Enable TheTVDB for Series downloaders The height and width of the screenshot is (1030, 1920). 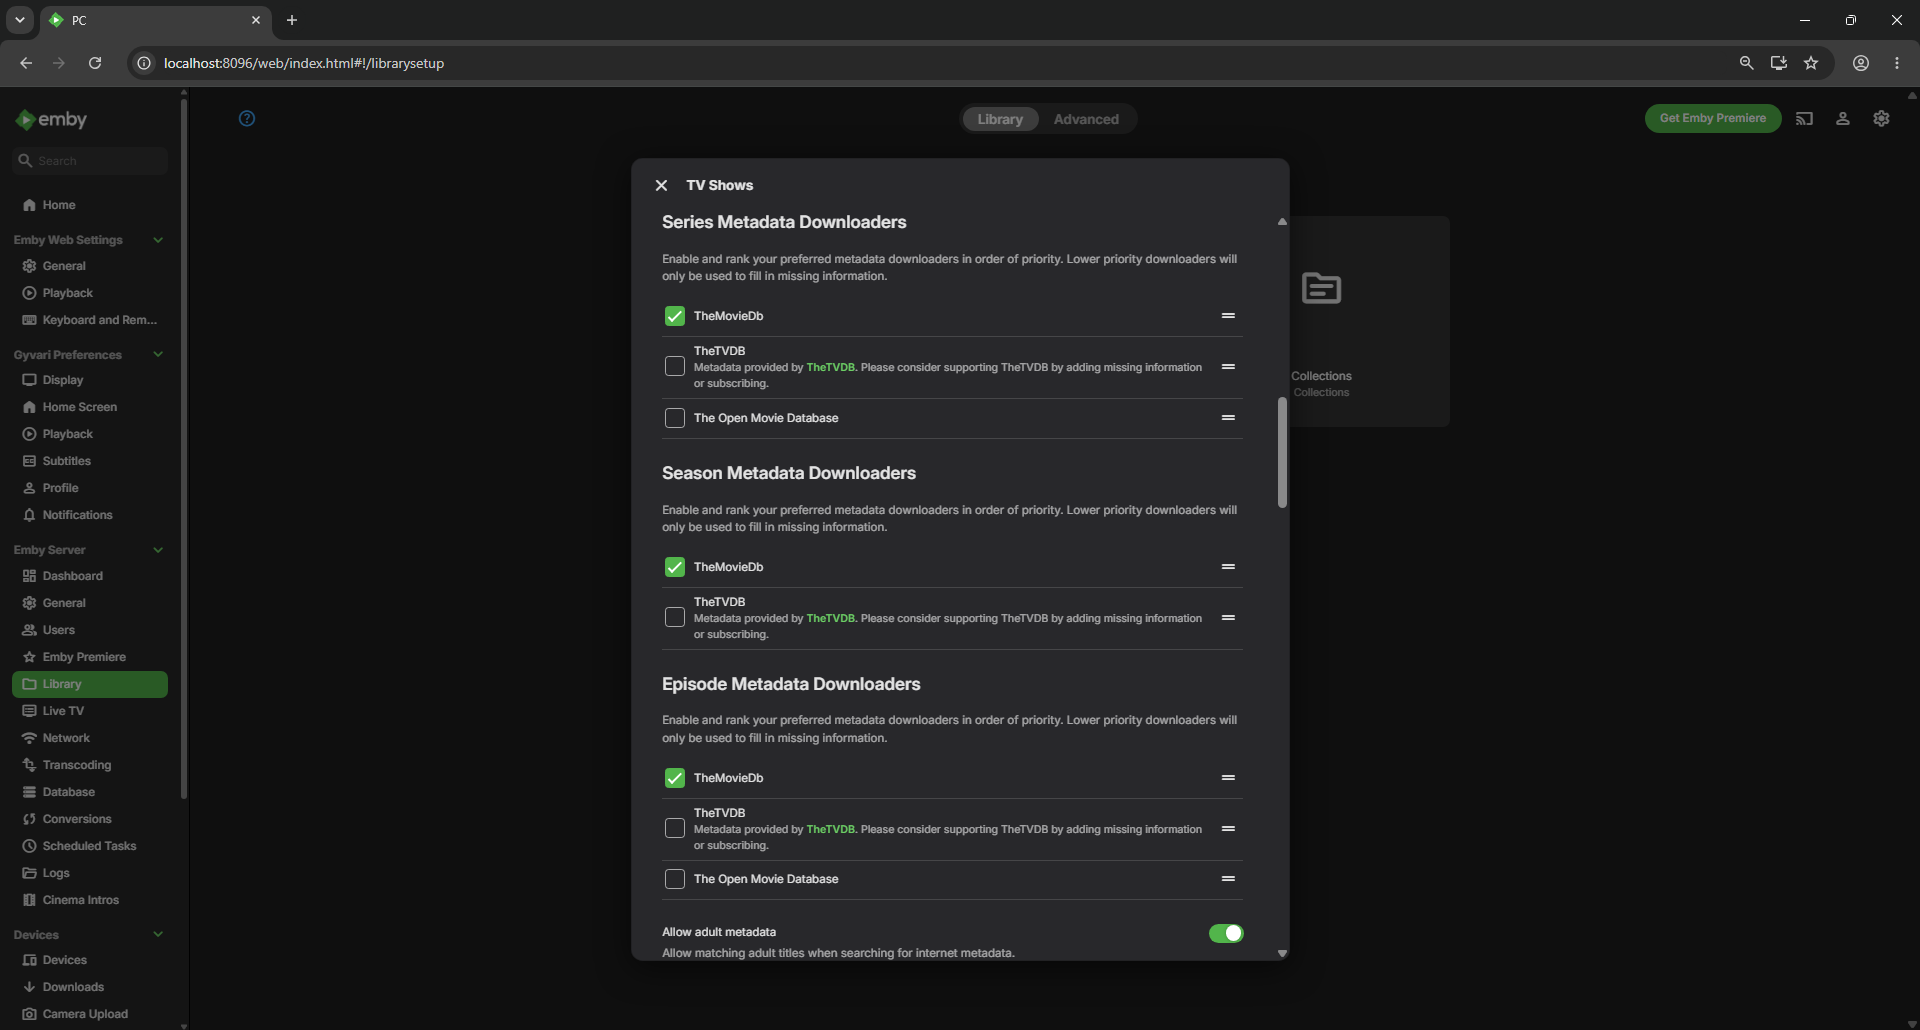(675, 367)
